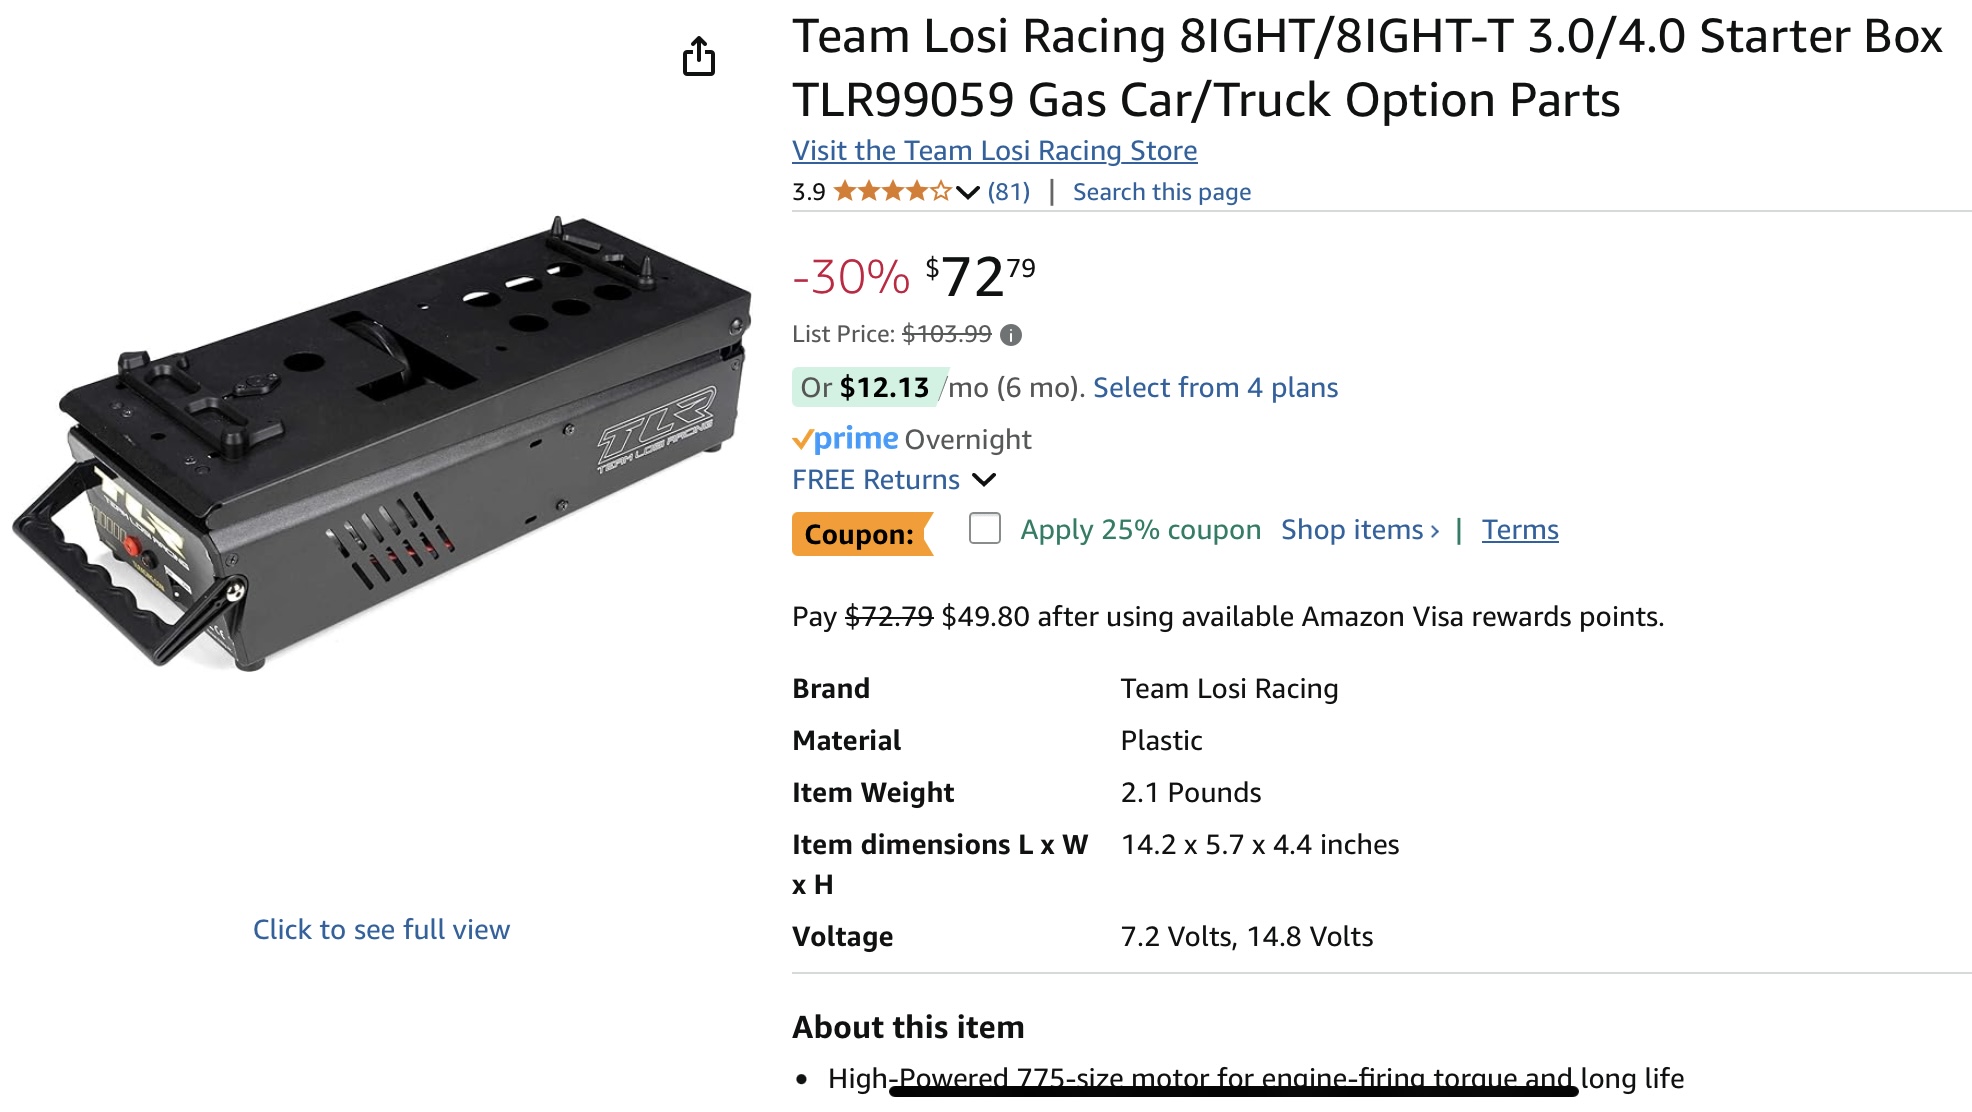Expand the FREE Returns chevron
Screen dimensions: 1972x1112
click(984, 480)
